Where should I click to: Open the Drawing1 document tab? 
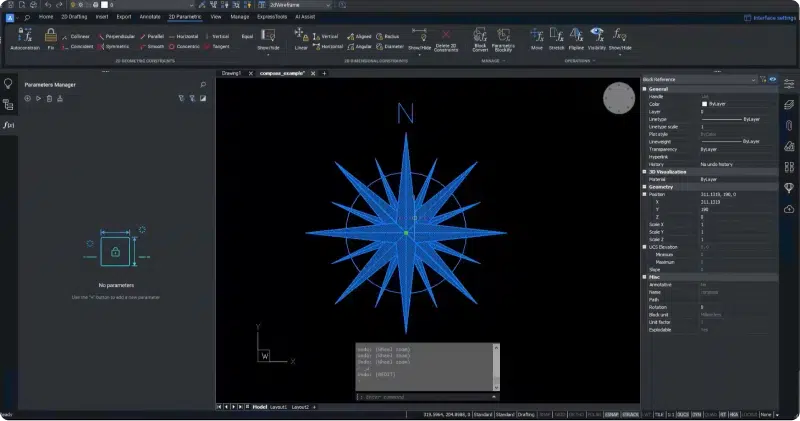232,73
